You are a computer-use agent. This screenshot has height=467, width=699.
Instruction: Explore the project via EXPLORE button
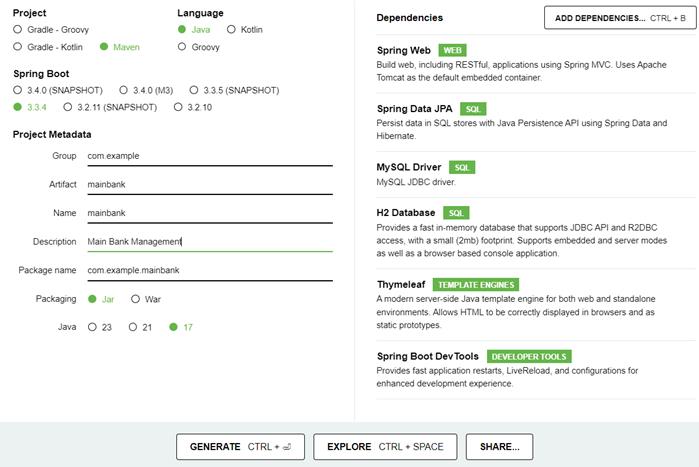click(385, 447)
